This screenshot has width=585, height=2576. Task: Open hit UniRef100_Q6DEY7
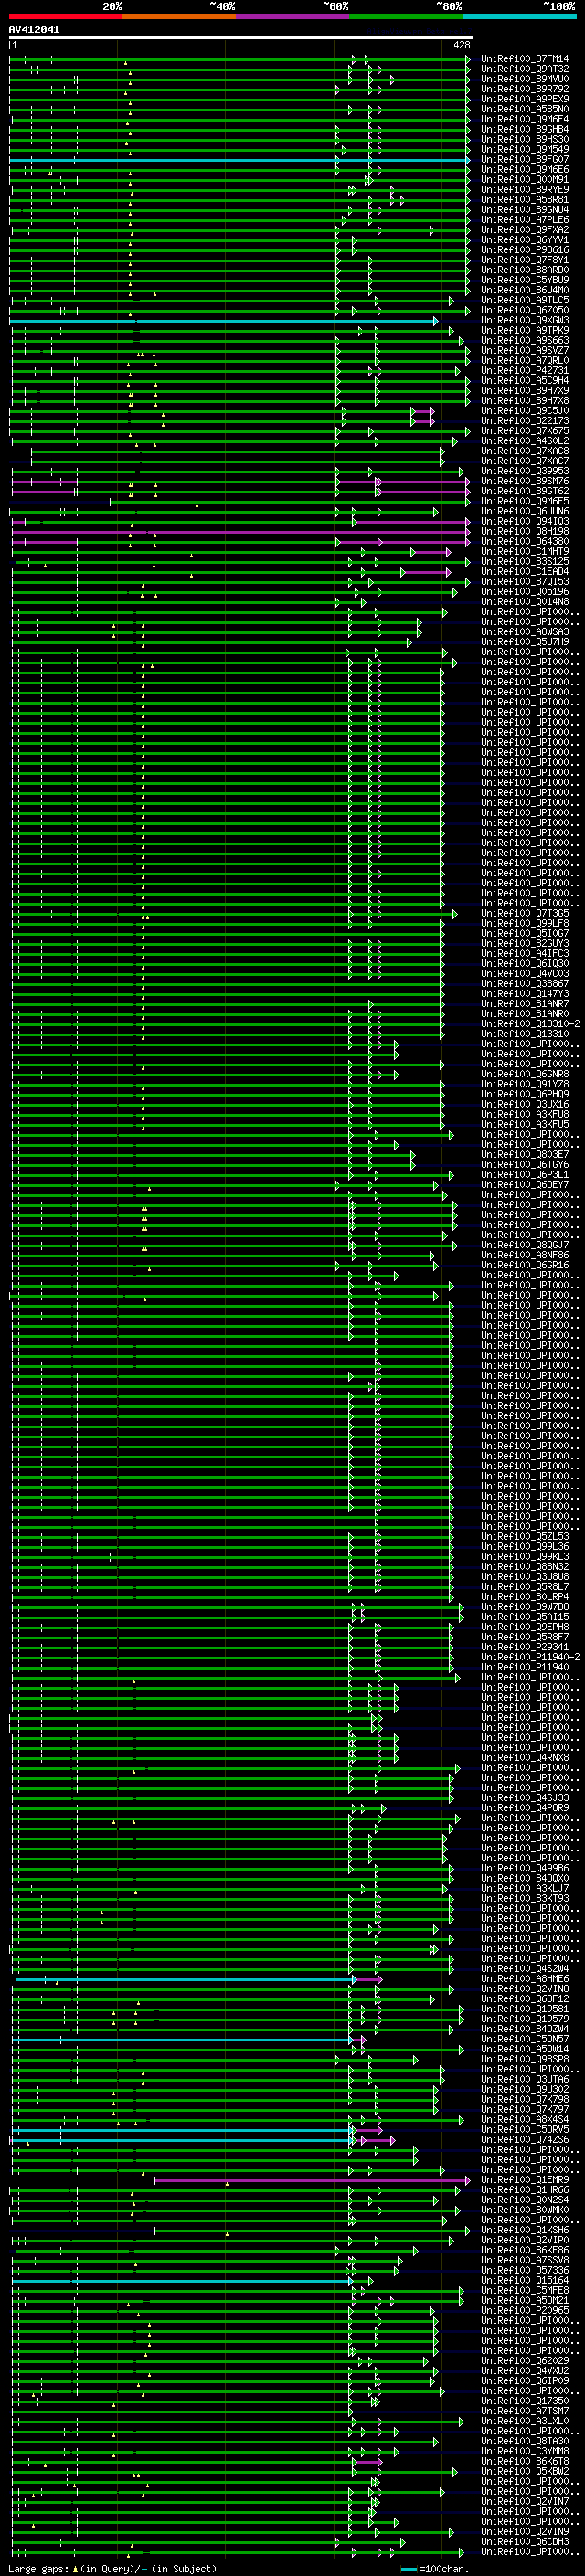pos(525,1184)
